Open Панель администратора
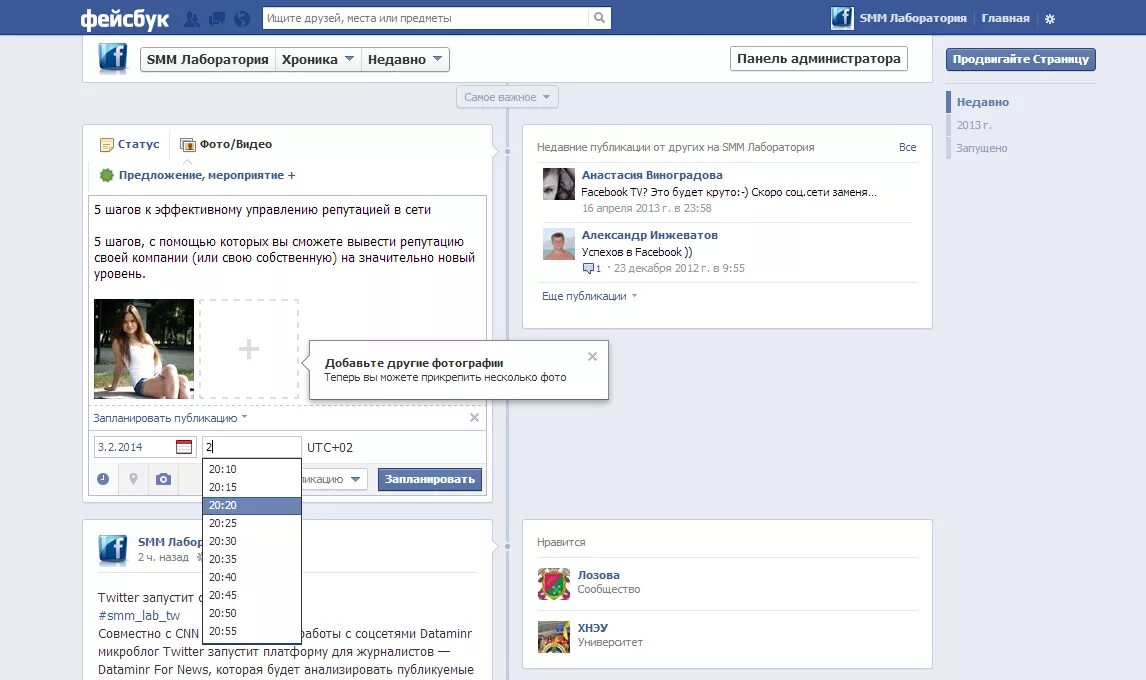Viewport: 1146px width, 680px height. point(819,58)
